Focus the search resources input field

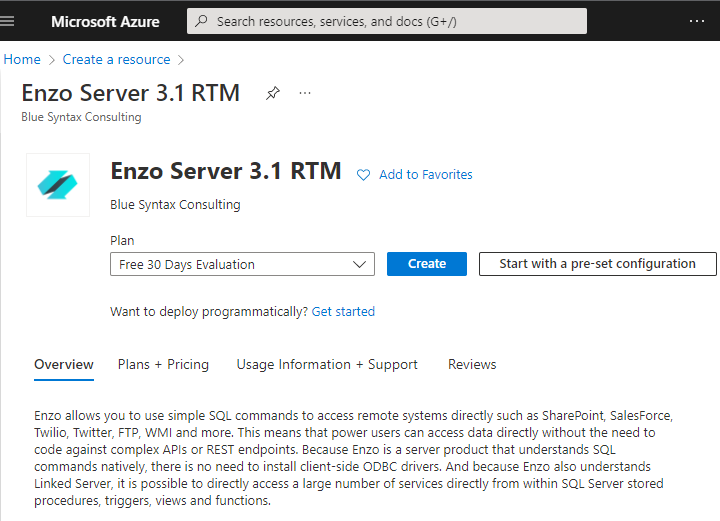(x=387, y=21)
